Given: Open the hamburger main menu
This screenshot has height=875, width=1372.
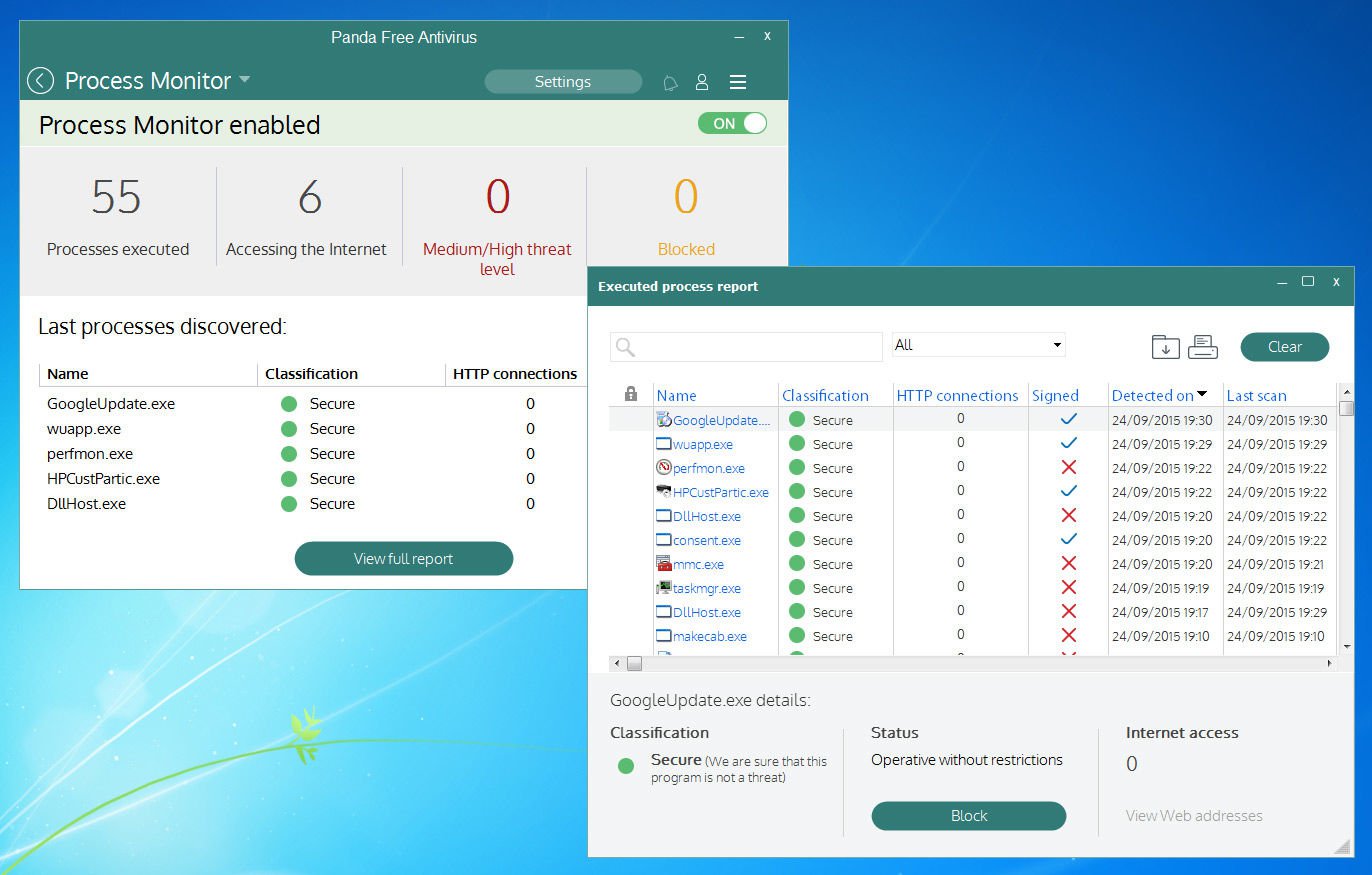Looking at the screenshot, I should (x=738, y=82).
